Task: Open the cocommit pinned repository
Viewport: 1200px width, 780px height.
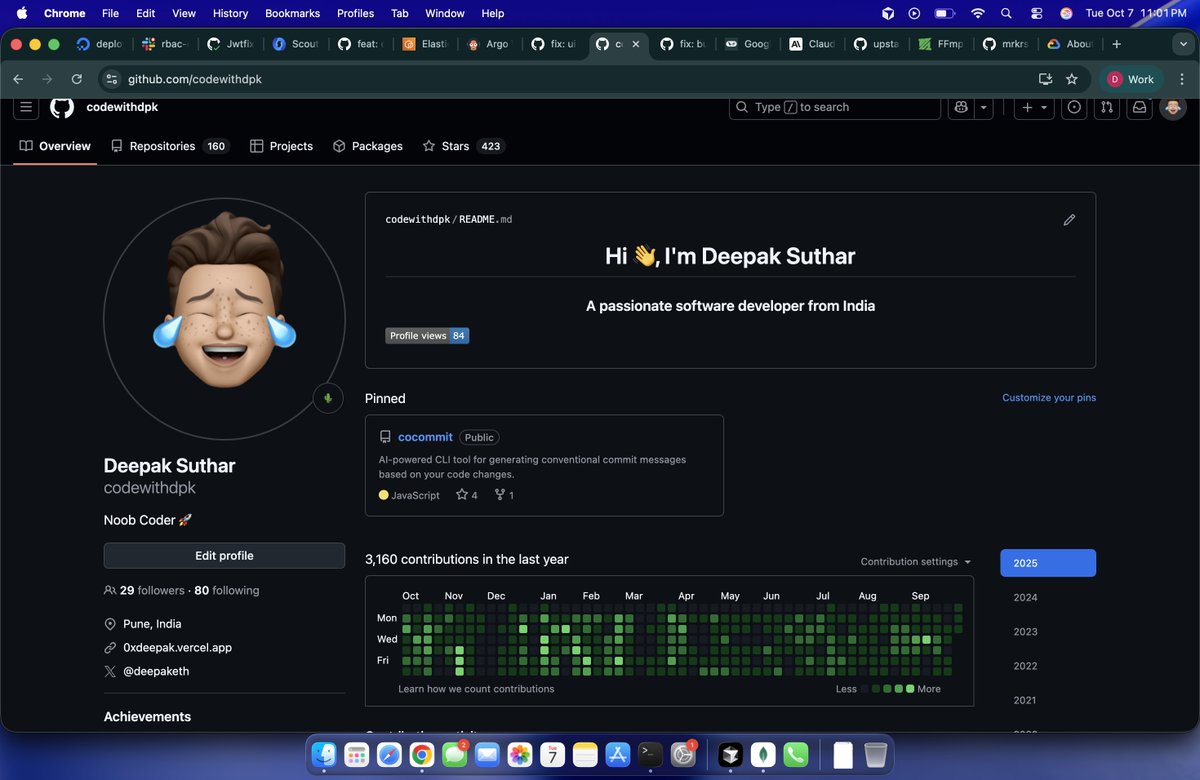Action: 425,437
